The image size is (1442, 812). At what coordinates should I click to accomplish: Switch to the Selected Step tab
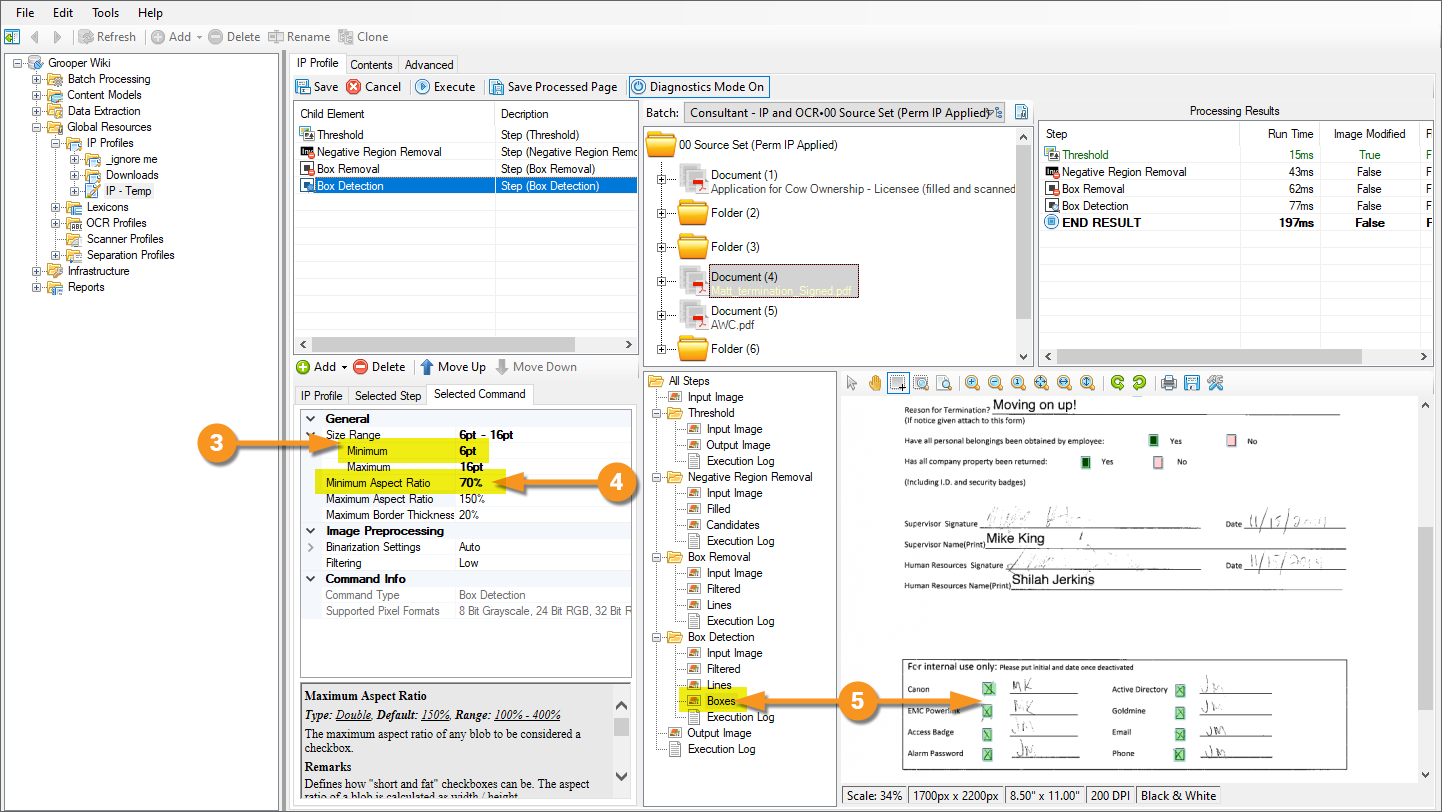tap(388, 396)
